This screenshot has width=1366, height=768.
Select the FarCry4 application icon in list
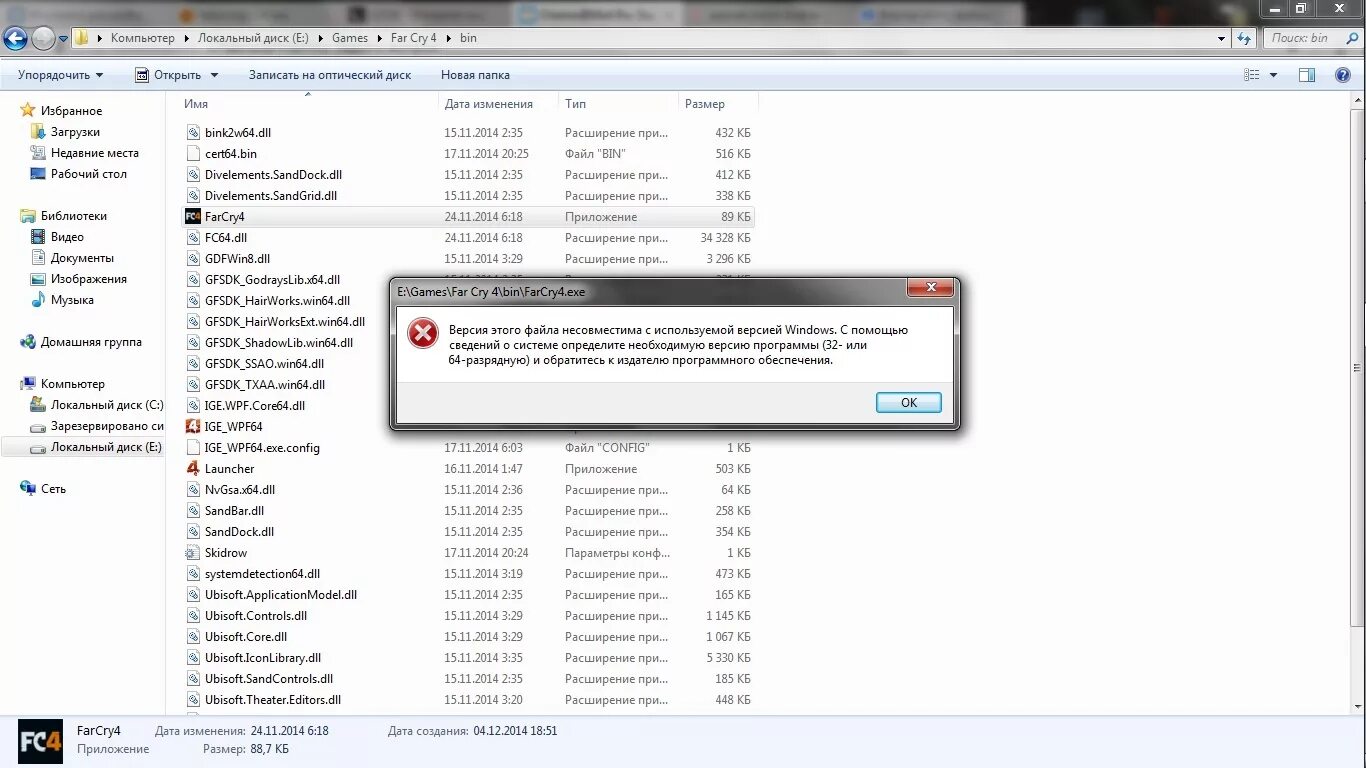(x=193, y=217)
